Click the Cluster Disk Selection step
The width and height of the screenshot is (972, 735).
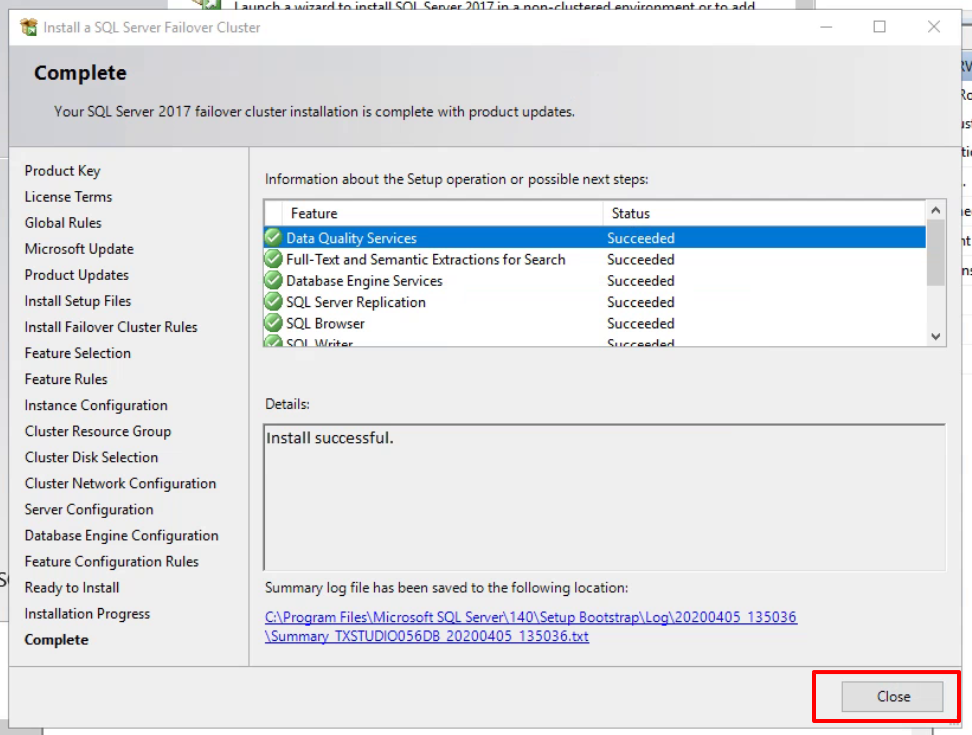click(x=91, y=457)
